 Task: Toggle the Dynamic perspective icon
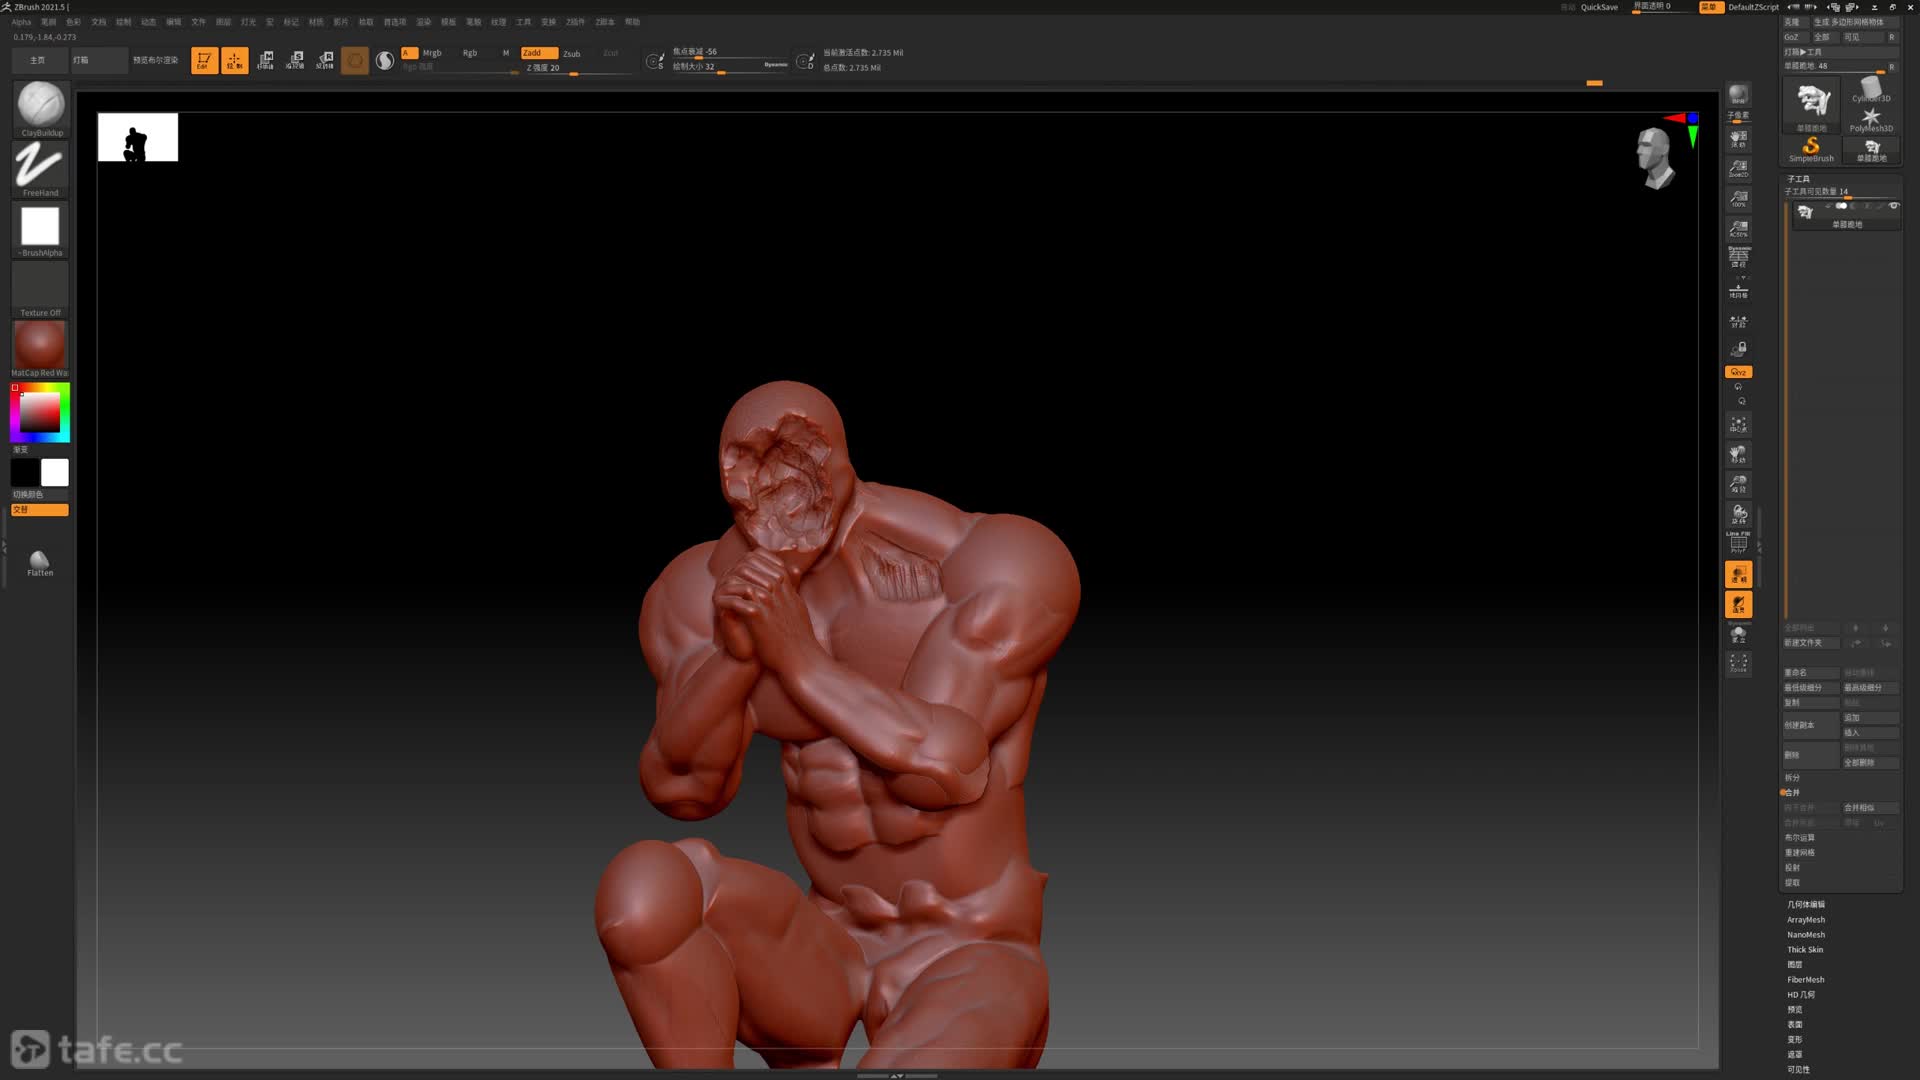click(1738, 257)
